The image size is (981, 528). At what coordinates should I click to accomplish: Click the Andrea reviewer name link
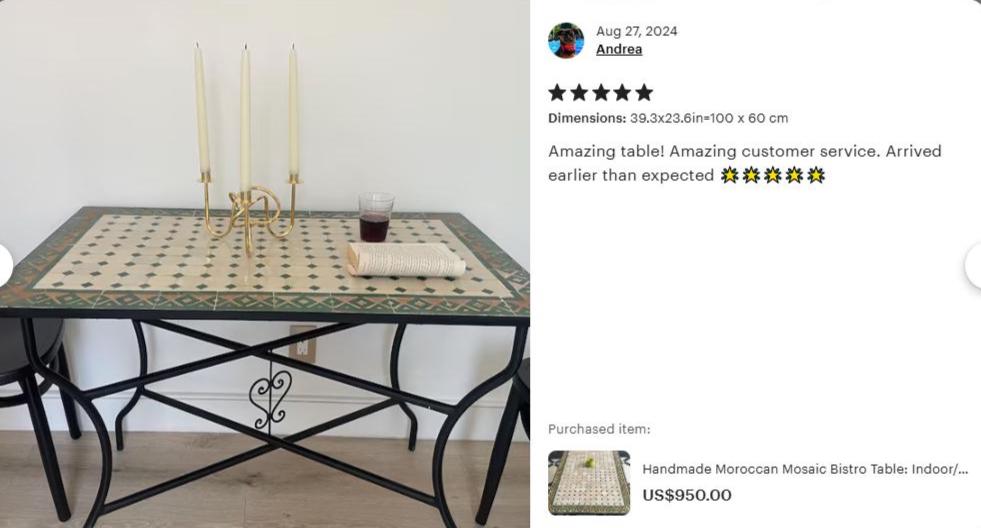pyautogui.click(x=619, y=49)
